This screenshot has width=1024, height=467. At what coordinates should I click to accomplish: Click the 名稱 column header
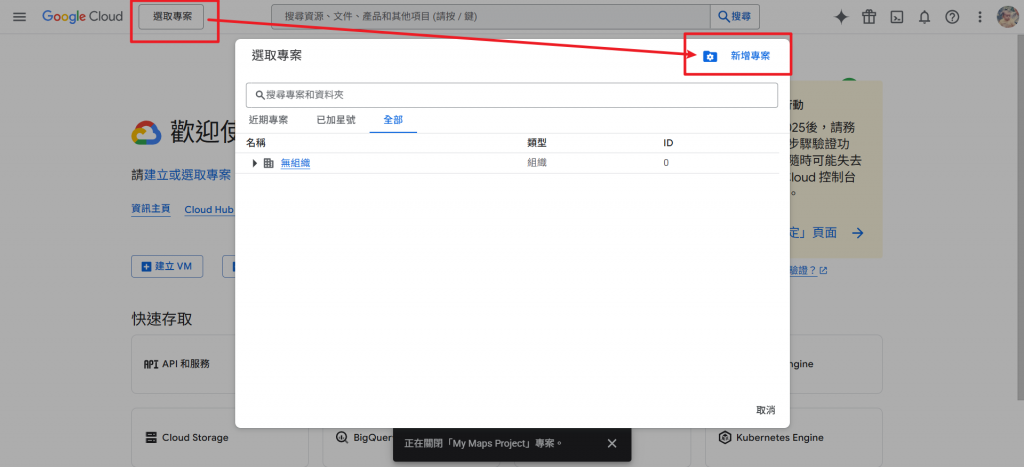(256, 143)
